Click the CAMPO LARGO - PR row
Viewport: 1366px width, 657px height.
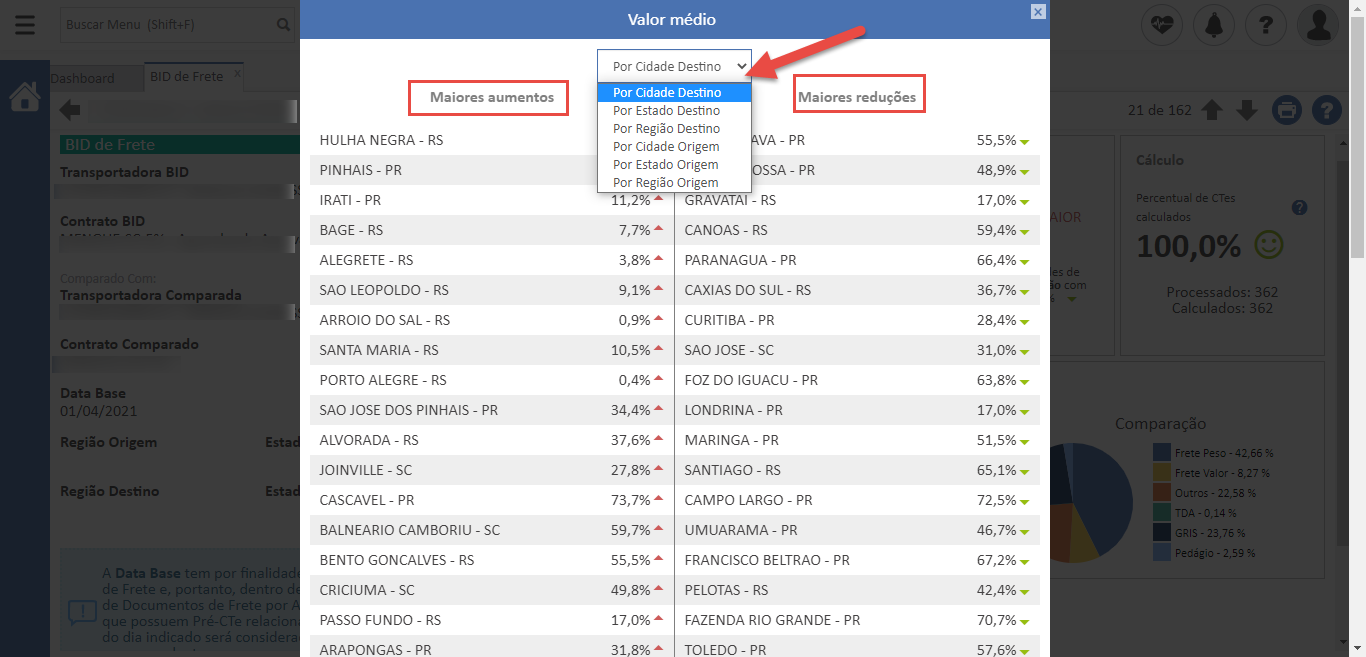click(858, 500)
